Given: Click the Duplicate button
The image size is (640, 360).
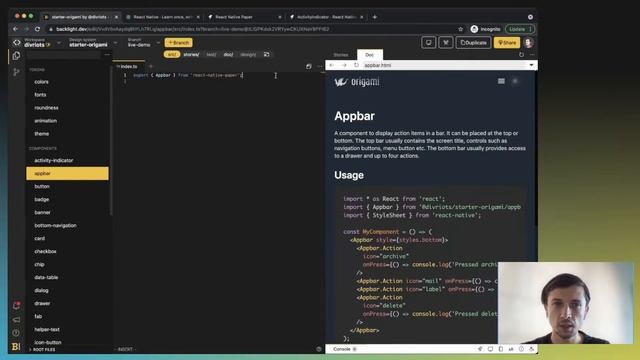Looking at the screenshot, I should pyautogui.click(x=473, y=42).
